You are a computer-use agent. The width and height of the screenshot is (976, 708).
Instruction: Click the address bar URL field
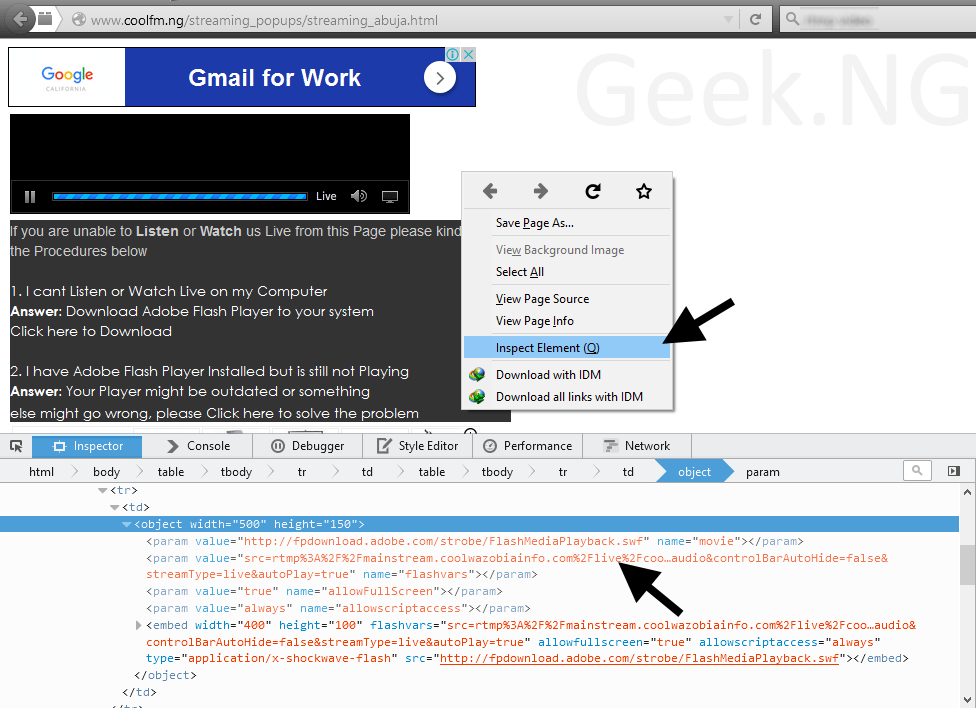(x=398, y=20)
